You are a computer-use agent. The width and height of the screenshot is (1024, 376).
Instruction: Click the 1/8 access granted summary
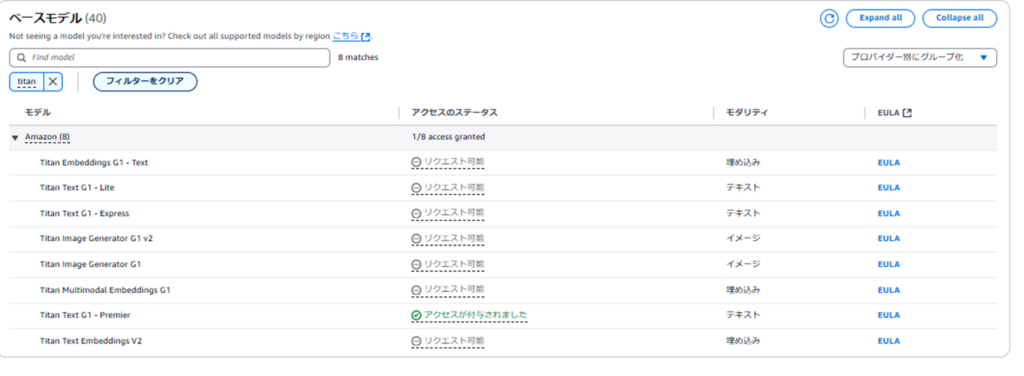coord(448,137)
